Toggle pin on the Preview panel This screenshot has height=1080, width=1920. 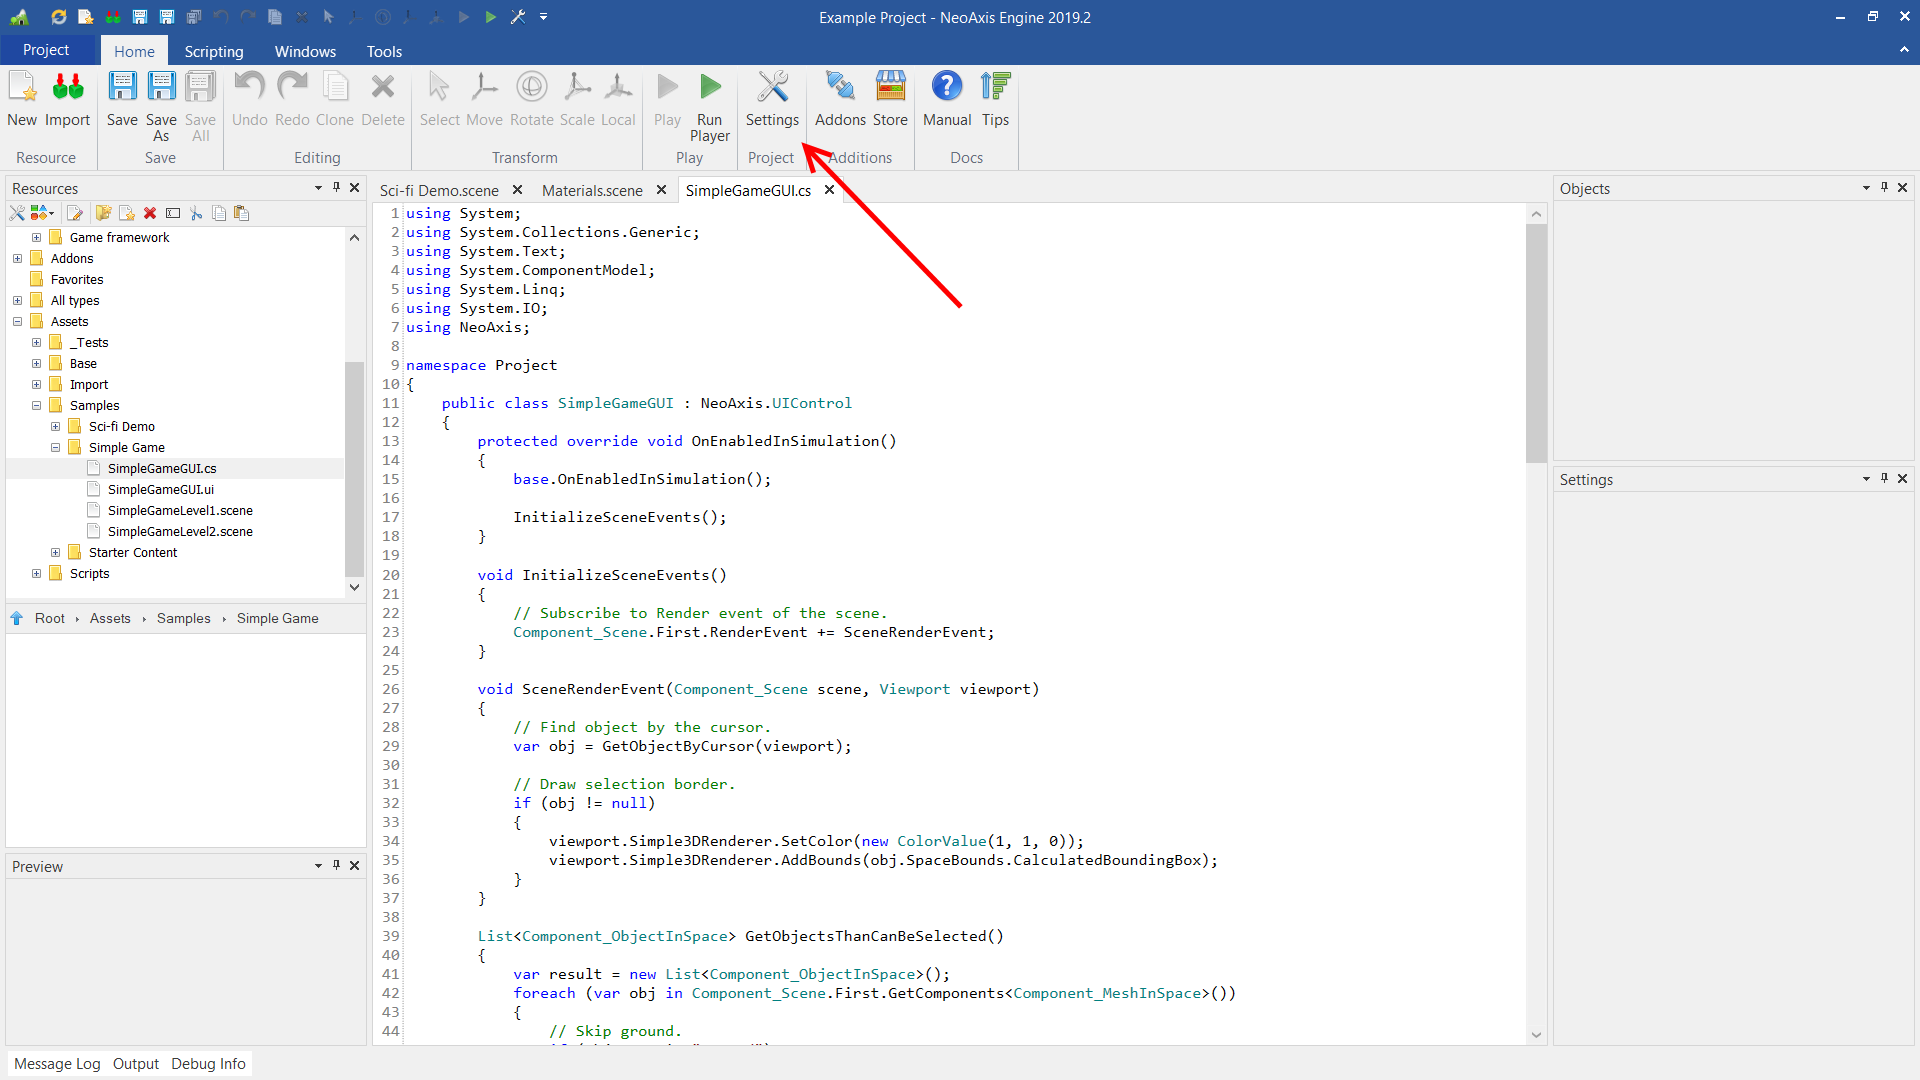(336, 865)
